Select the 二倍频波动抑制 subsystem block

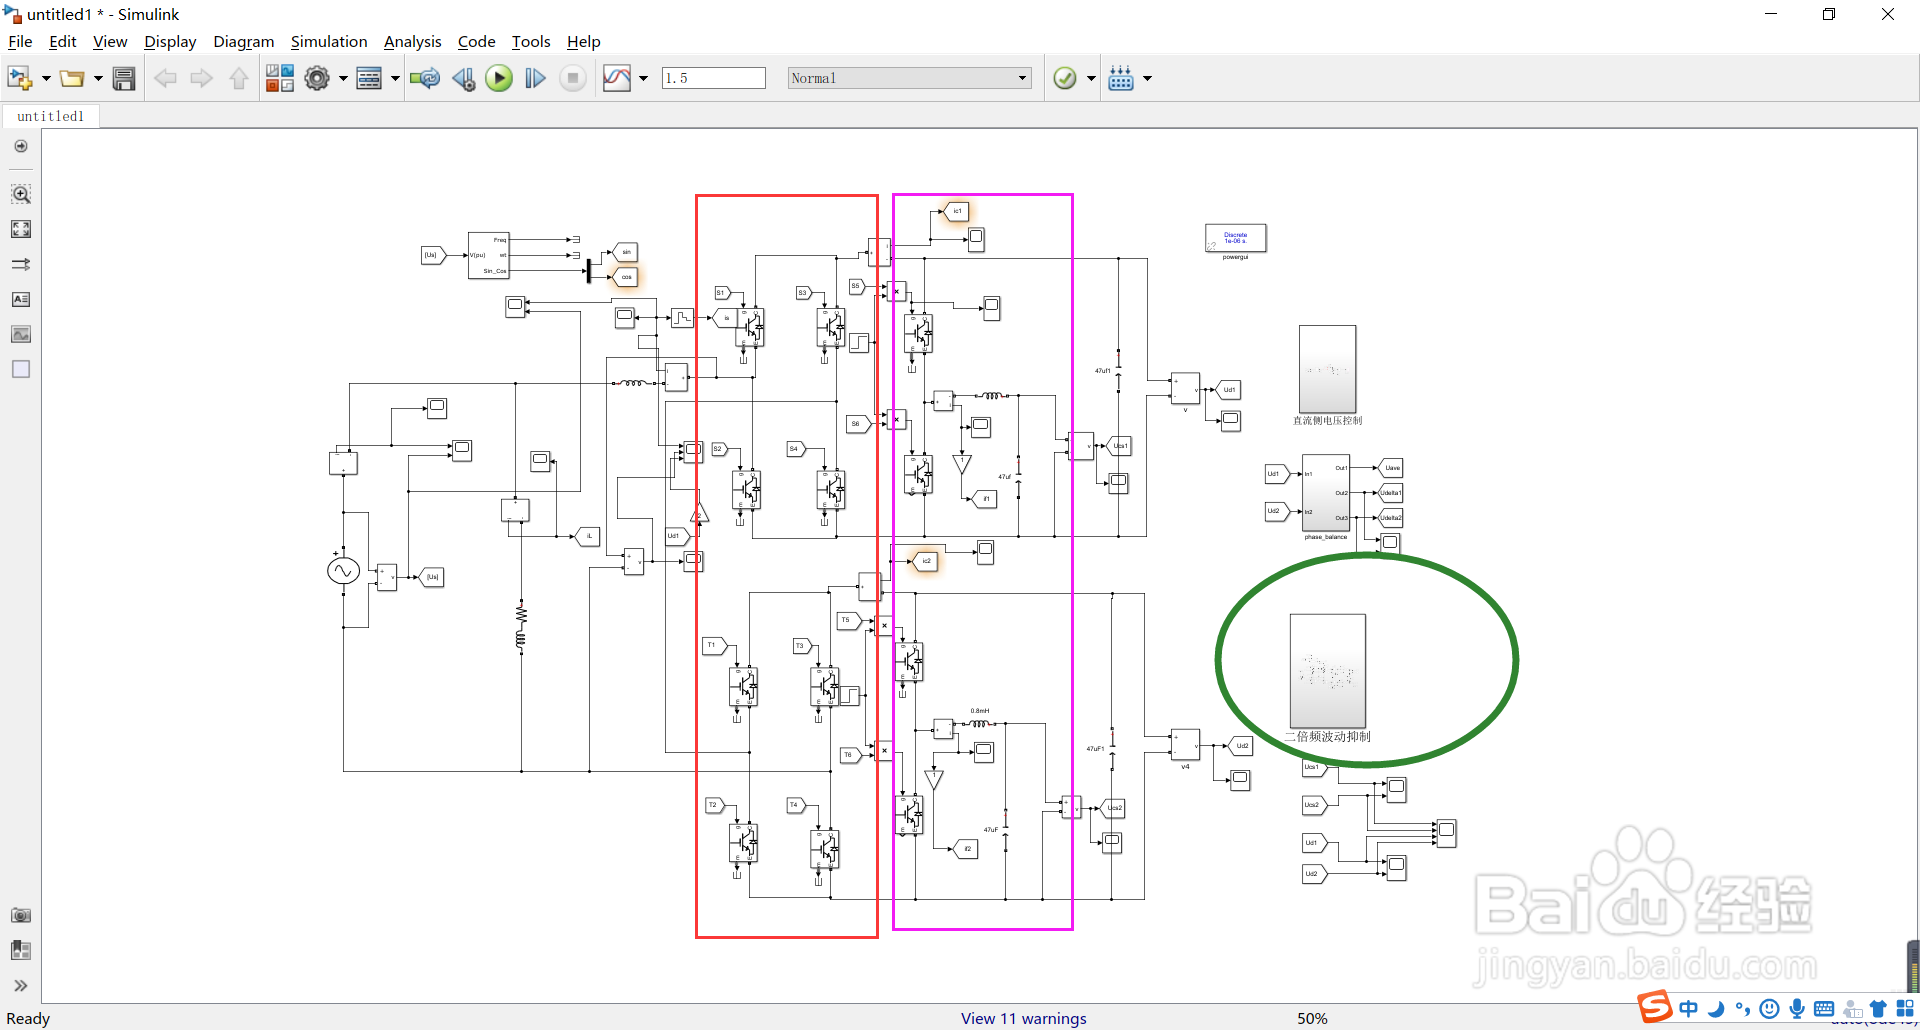click(x=1328, y=670)
